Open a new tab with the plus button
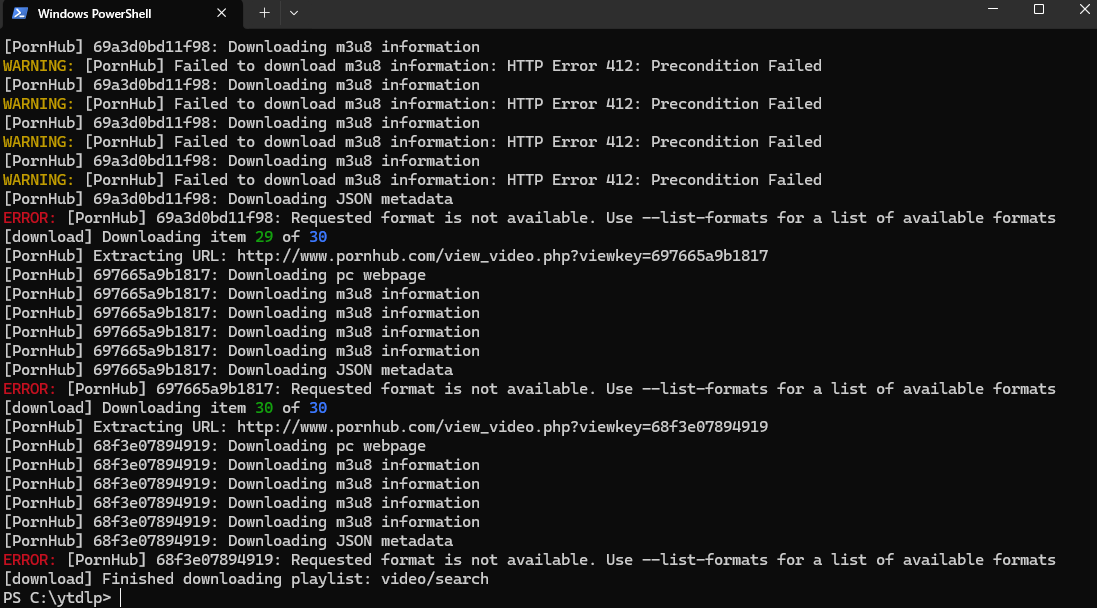The image size is (1097, 608). tap(264, 13)
